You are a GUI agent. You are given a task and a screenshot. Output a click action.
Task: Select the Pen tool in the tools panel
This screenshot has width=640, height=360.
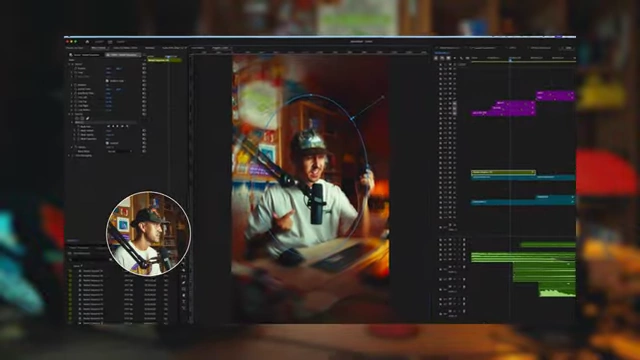[x=183, y=282]
